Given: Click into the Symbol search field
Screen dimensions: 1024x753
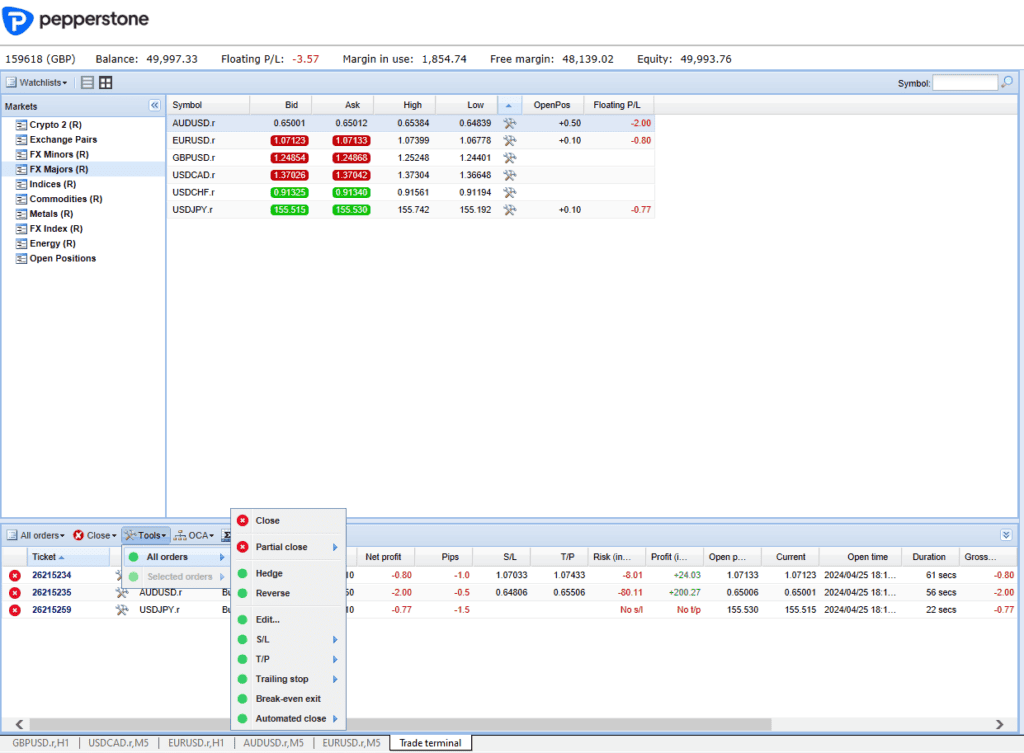Looking at the screenshot, I should tap(964, 83).
